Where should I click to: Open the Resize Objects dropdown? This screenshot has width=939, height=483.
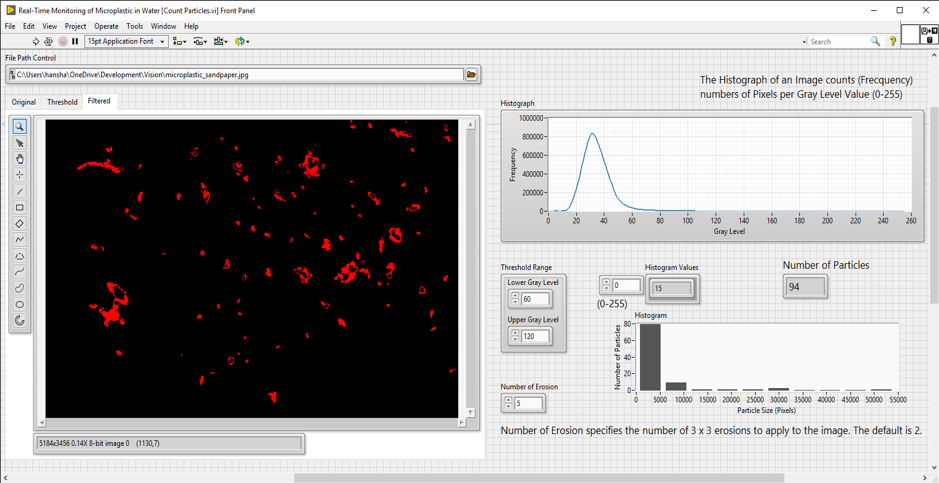tap(222, 41)
